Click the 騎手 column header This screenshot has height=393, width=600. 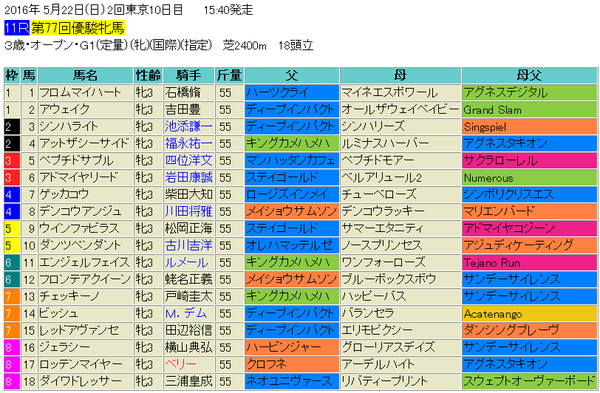[188, 75]
